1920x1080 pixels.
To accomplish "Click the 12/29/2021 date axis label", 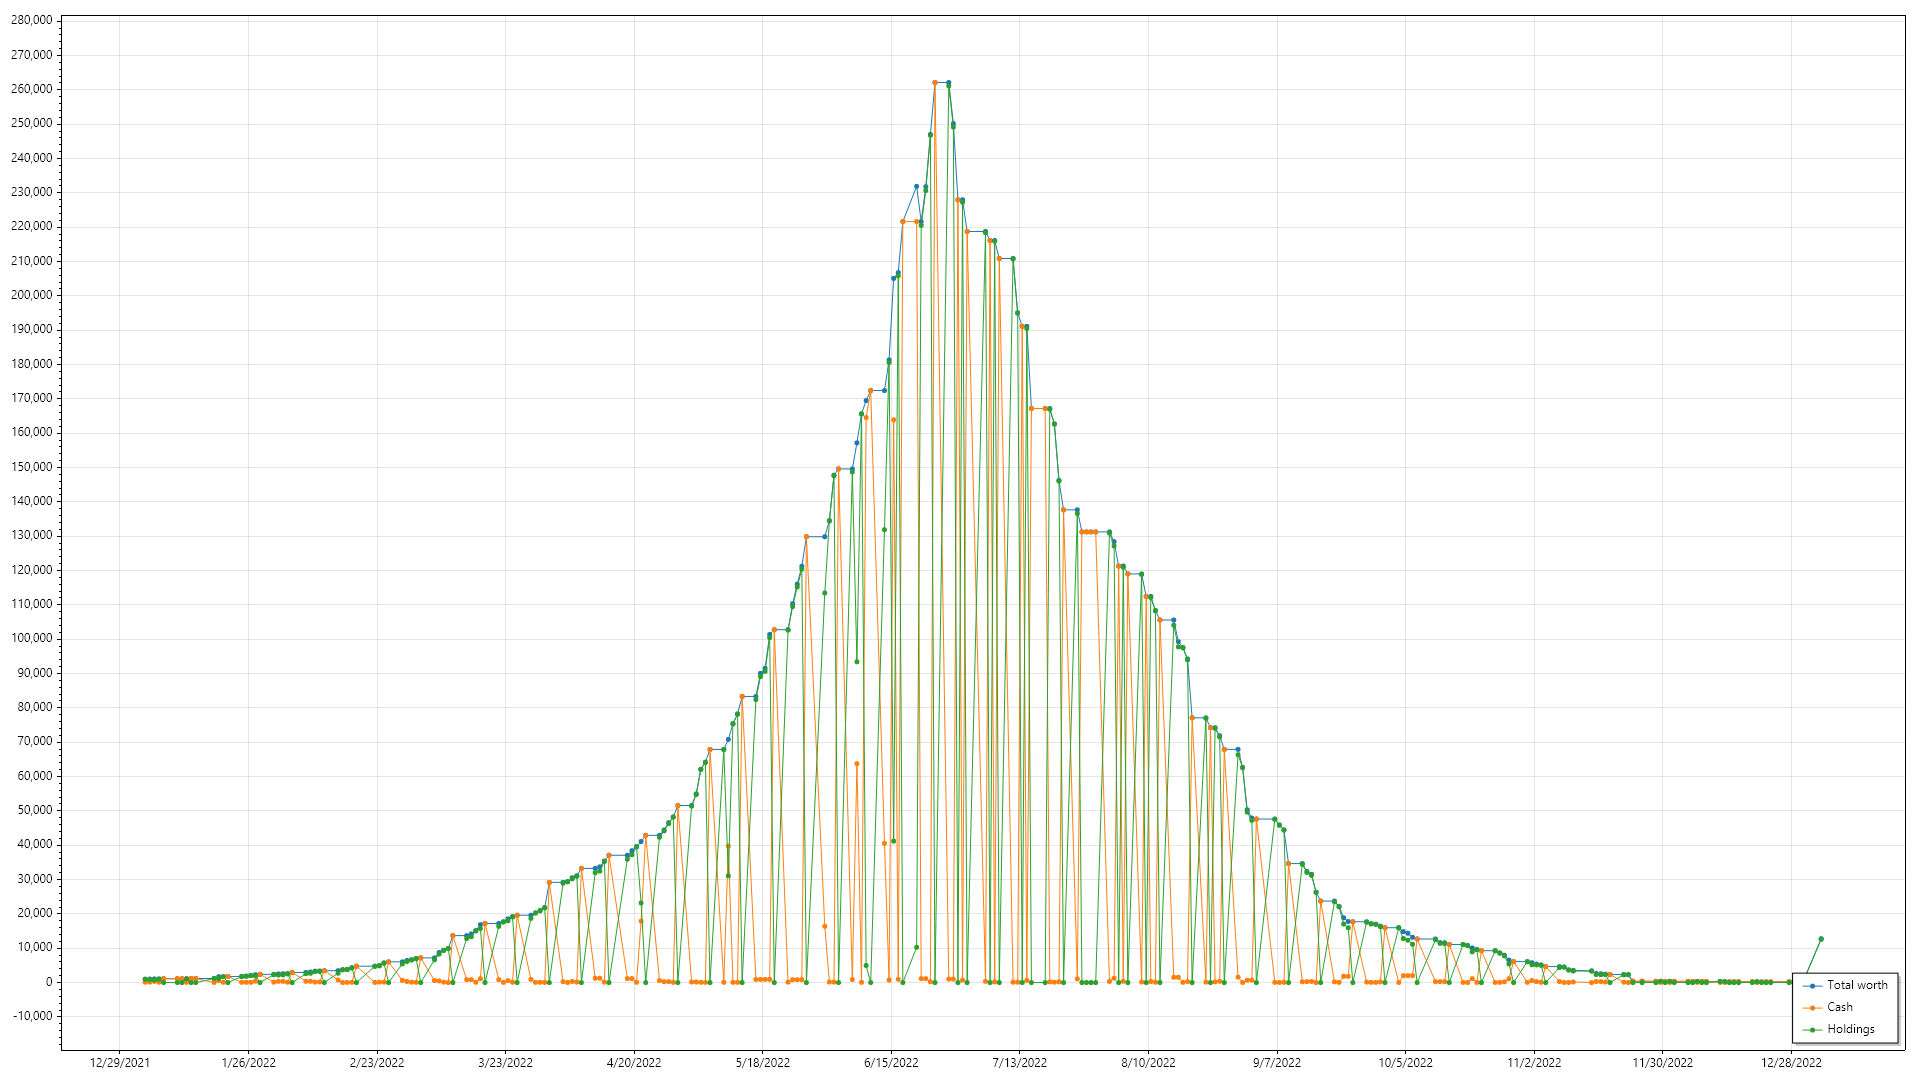I will [x=120, y=1063].
